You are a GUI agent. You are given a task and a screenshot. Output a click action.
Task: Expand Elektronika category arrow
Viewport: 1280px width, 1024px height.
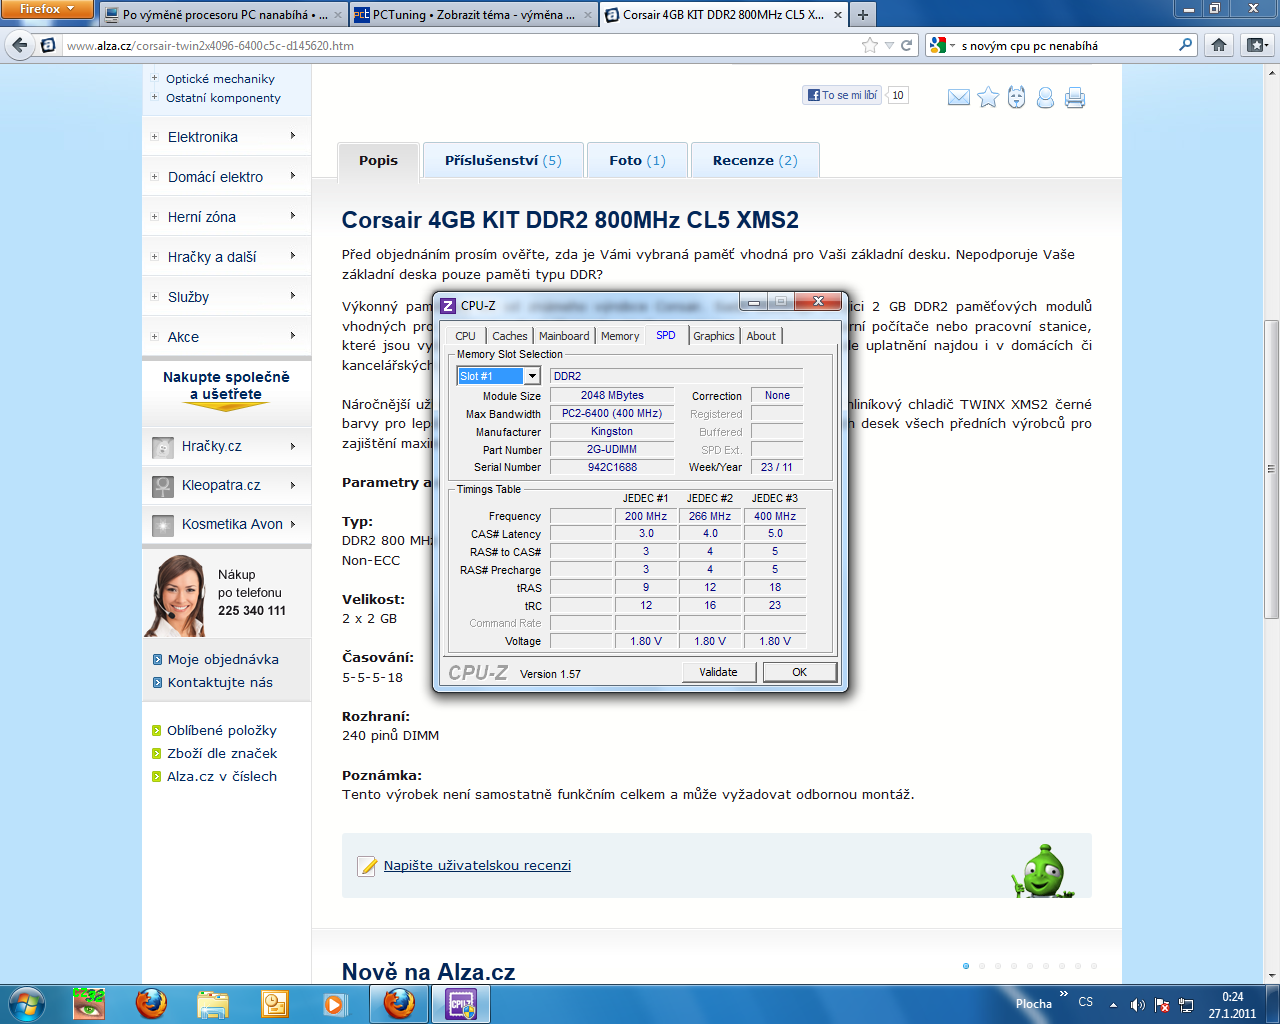point(293,136)
